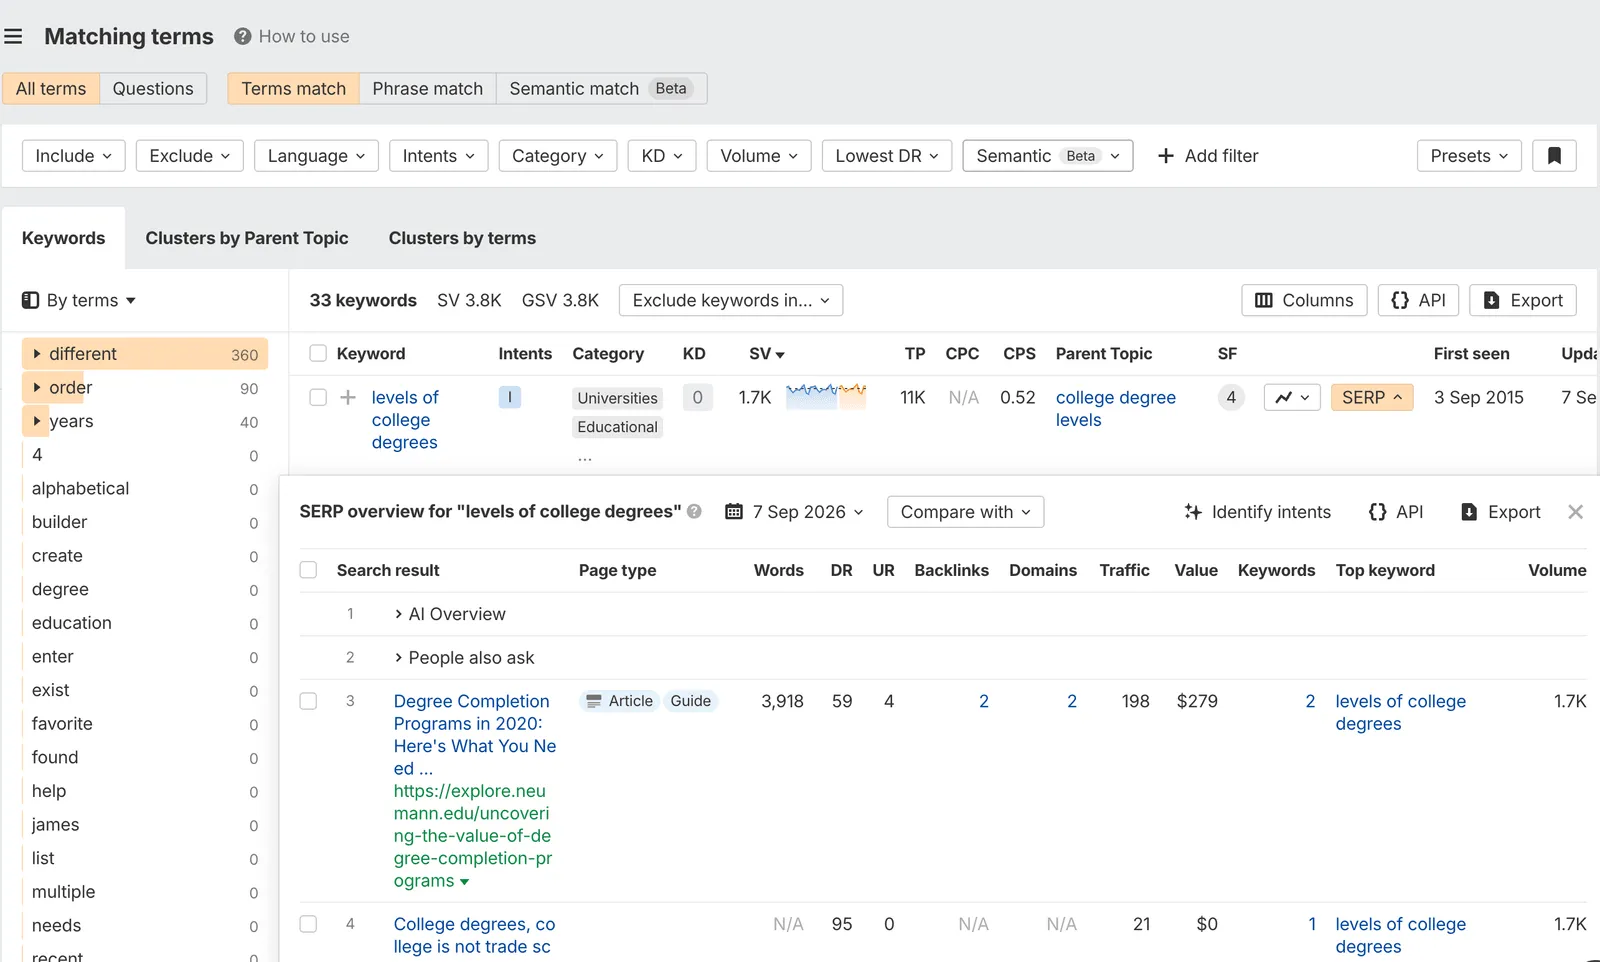The image size is (1600, 962).
Task: Open the hamburger navigation menu
Action: [13, 37]
